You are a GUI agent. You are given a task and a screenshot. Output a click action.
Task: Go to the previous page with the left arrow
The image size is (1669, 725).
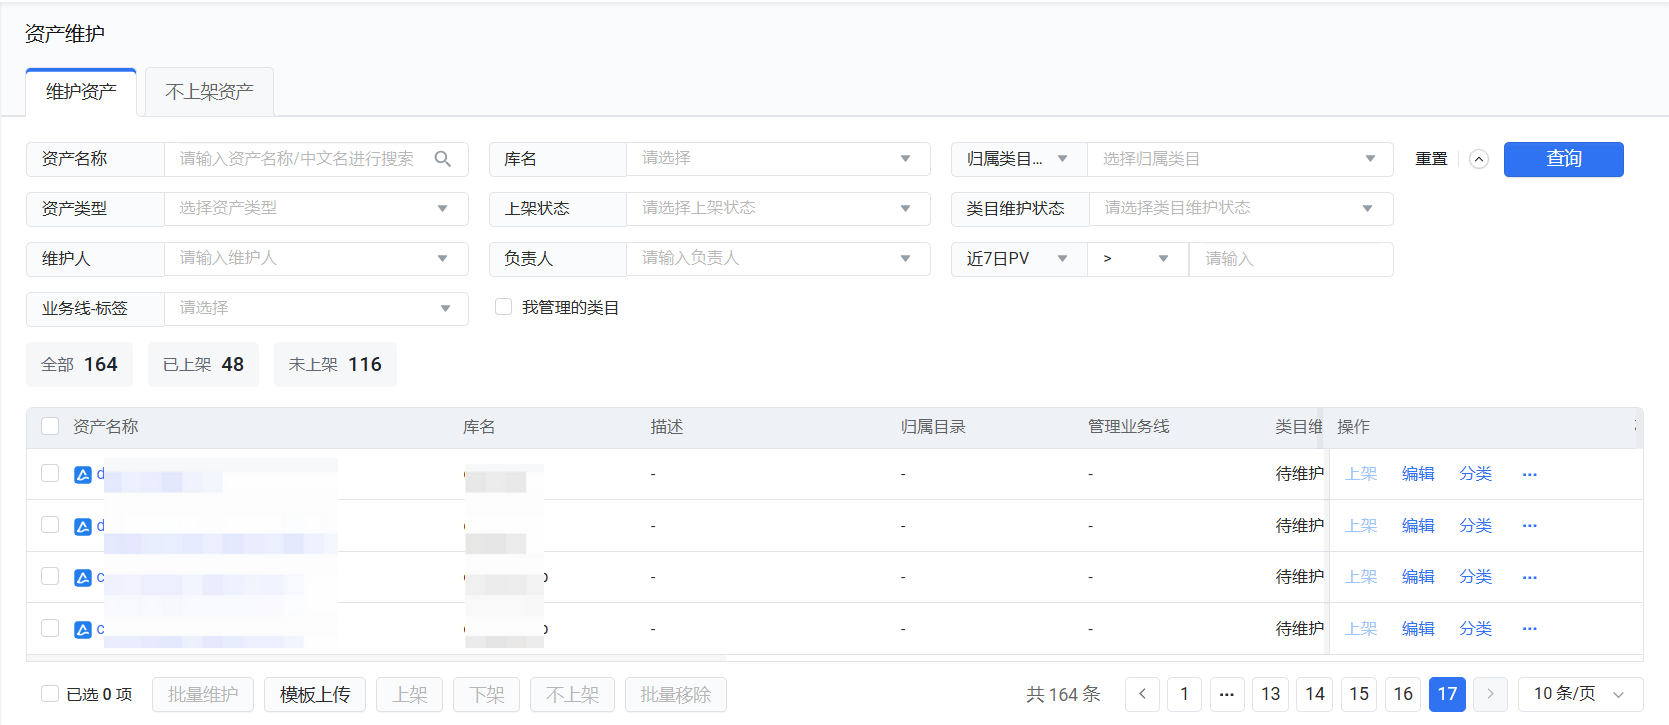[1142, 694]
